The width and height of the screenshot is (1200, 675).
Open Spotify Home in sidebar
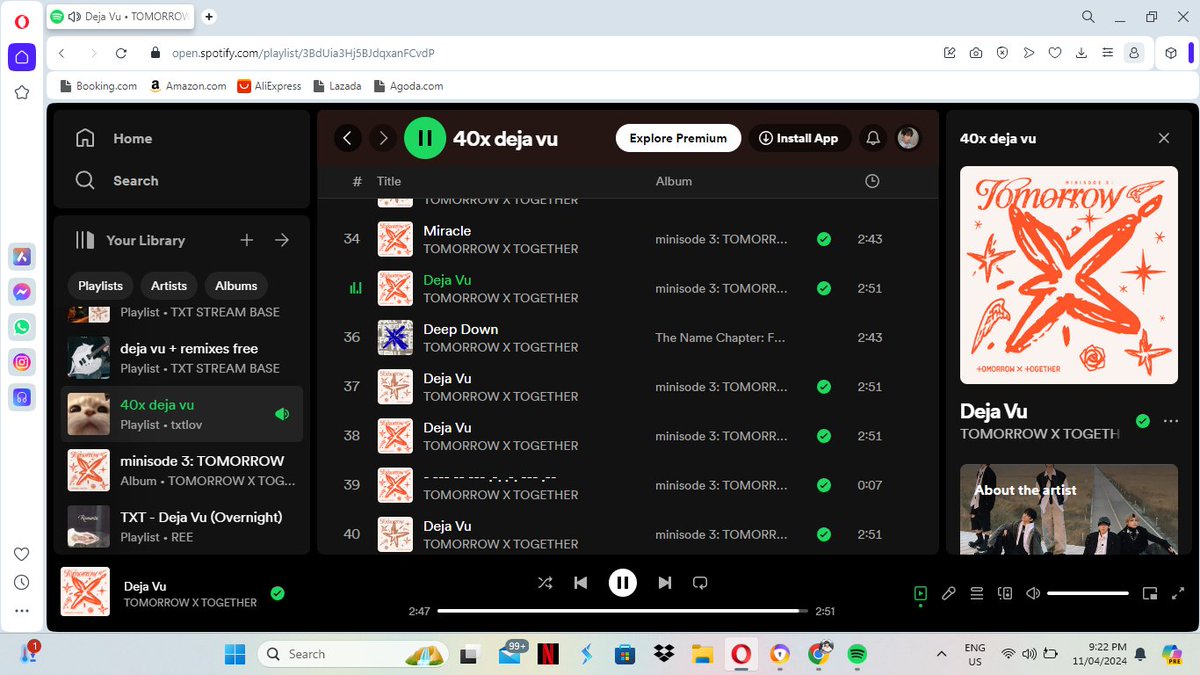pyautogui.click(x=114, y=138)
